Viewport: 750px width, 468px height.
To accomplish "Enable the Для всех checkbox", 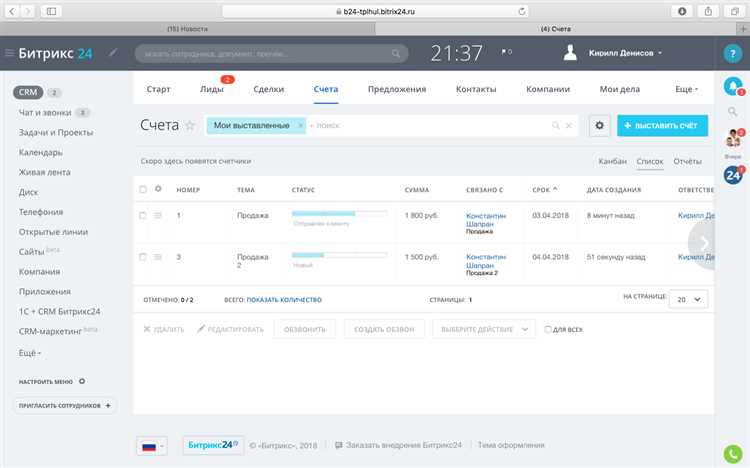I will pos(548,329).
